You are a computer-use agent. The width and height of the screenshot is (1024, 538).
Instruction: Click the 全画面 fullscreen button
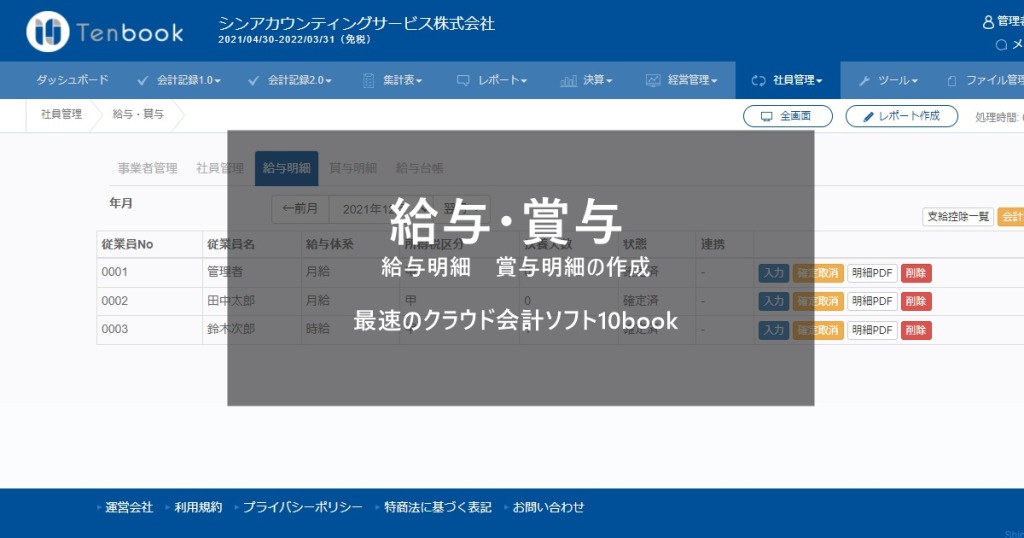[788, 116]
